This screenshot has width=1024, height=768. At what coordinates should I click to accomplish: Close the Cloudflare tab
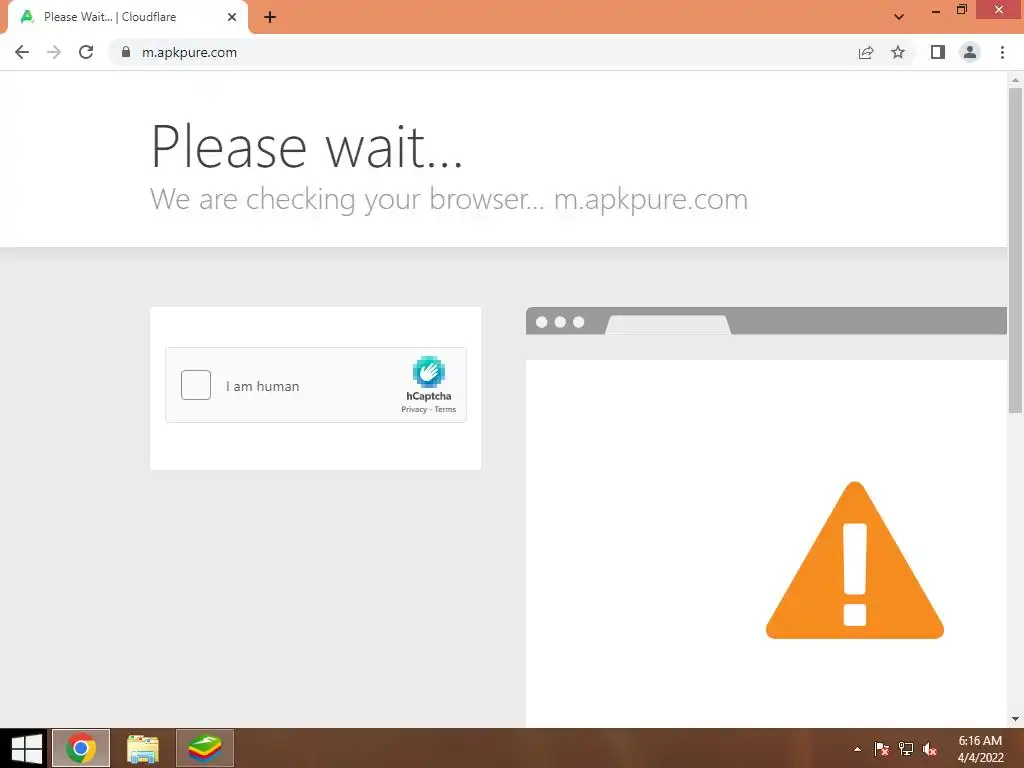pos(232,17)
